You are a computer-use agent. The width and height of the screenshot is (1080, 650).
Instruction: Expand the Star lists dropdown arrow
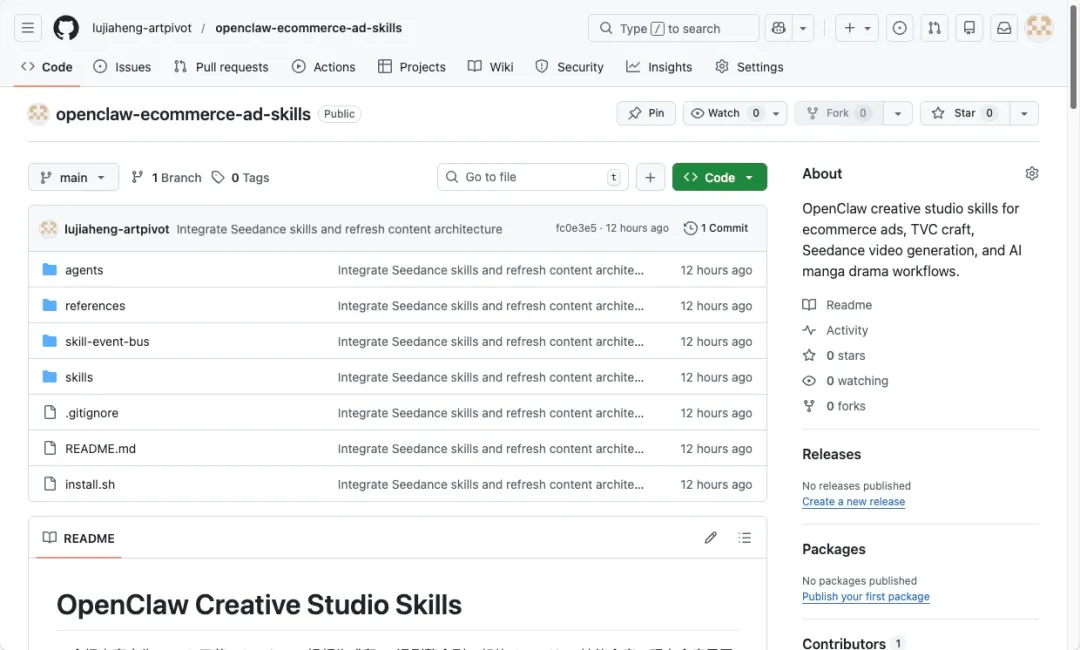tap(1023, 113)
